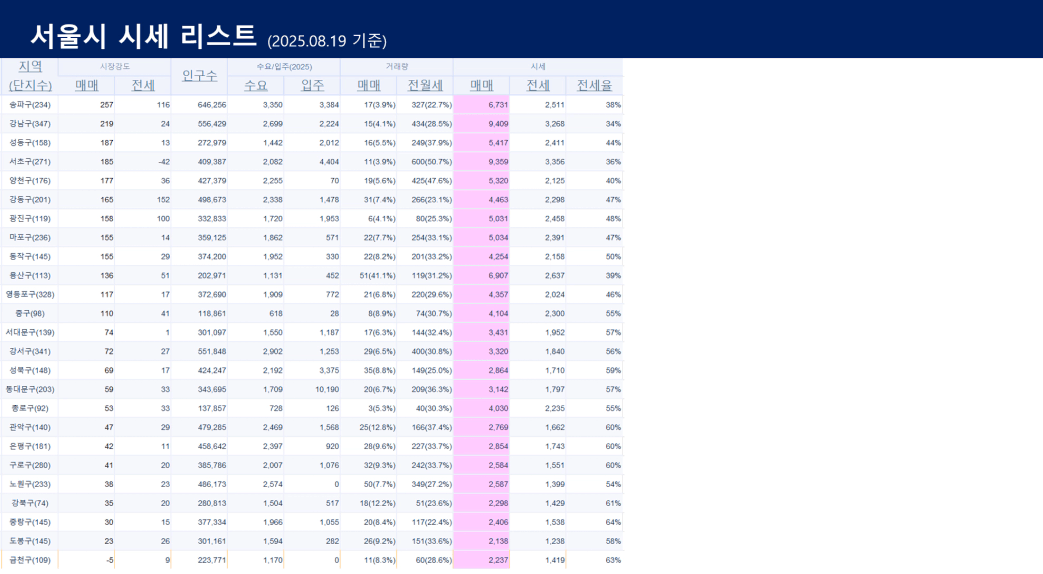This screenshot has height=574, width=1043.
Task: Click 거래량 매매 cell 25(12.8%) for 관악구
Action: [x=377, y=427]
